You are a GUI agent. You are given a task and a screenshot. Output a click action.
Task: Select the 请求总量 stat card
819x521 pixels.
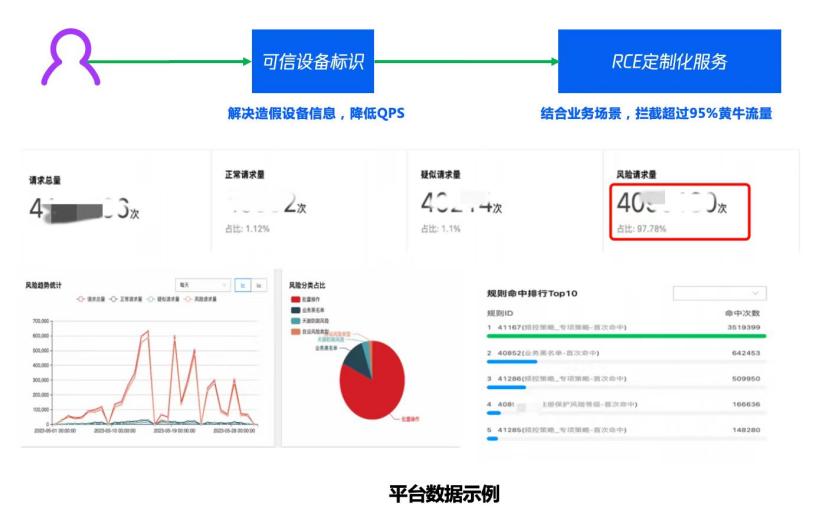pos(115,207)
